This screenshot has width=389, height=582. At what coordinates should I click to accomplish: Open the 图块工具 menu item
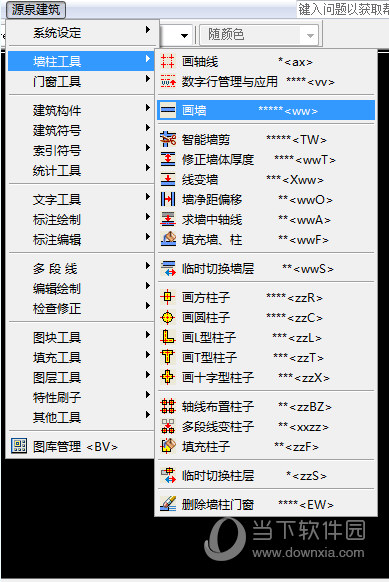point(81,338)
